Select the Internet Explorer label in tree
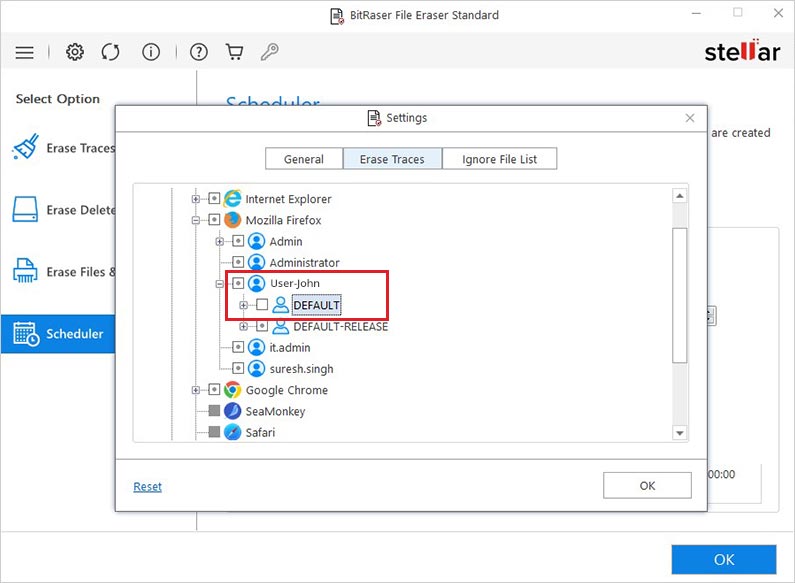Viewport: 795px width, 583px height. click(288, 199)
